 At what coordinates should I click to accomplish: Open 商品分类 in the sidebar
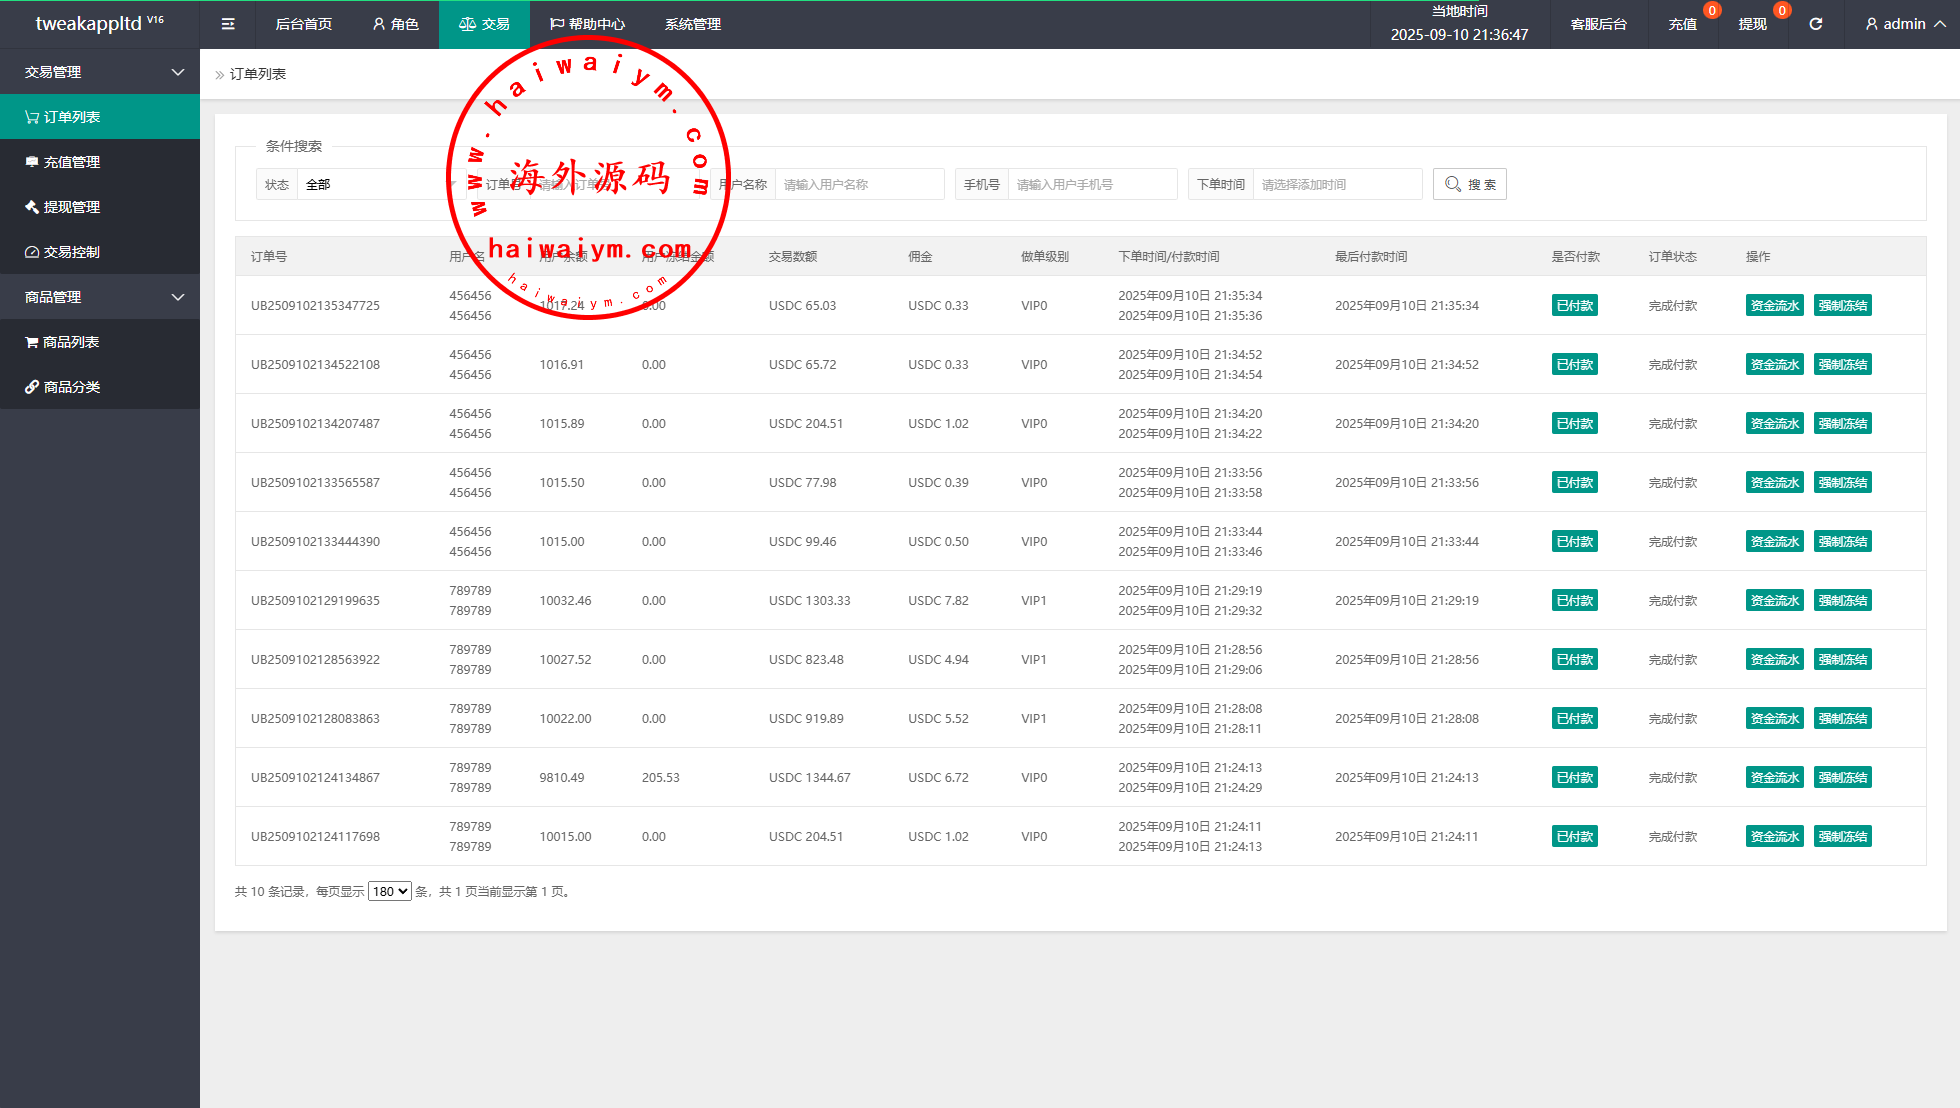(72, 387)
